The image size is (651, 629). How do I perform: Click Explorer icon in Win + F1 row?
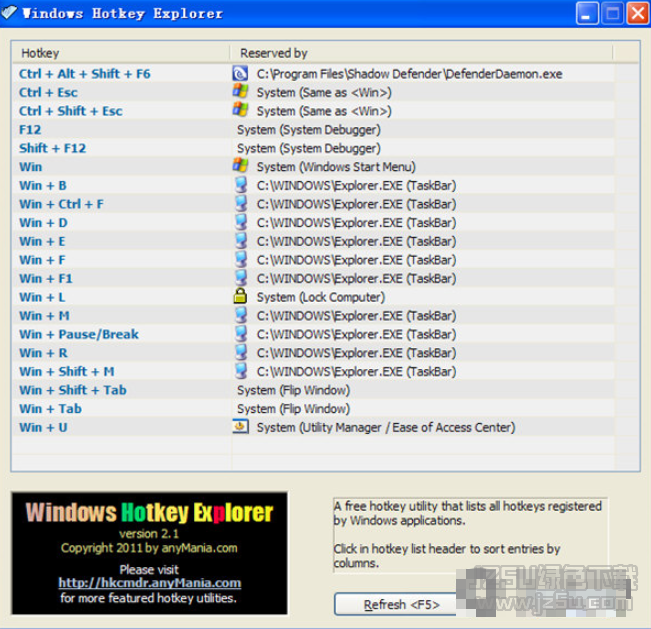click(241, 278)
